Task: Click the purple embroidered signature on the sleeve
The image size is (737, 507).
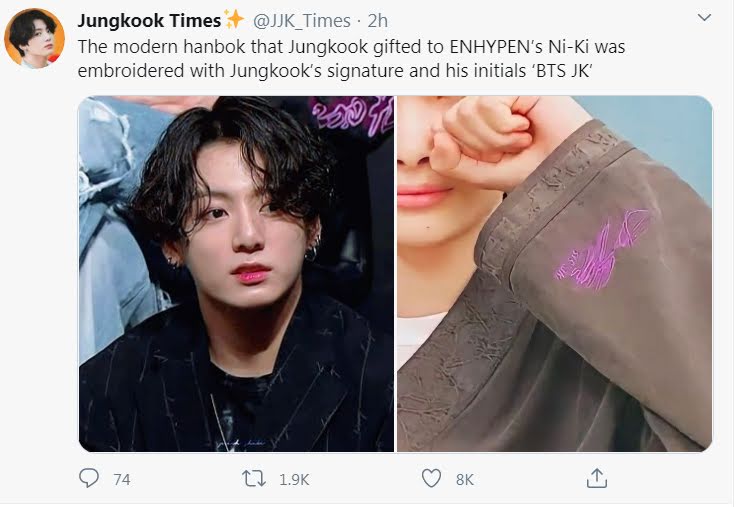Action: pyautogui.click(x=602, y=249)
